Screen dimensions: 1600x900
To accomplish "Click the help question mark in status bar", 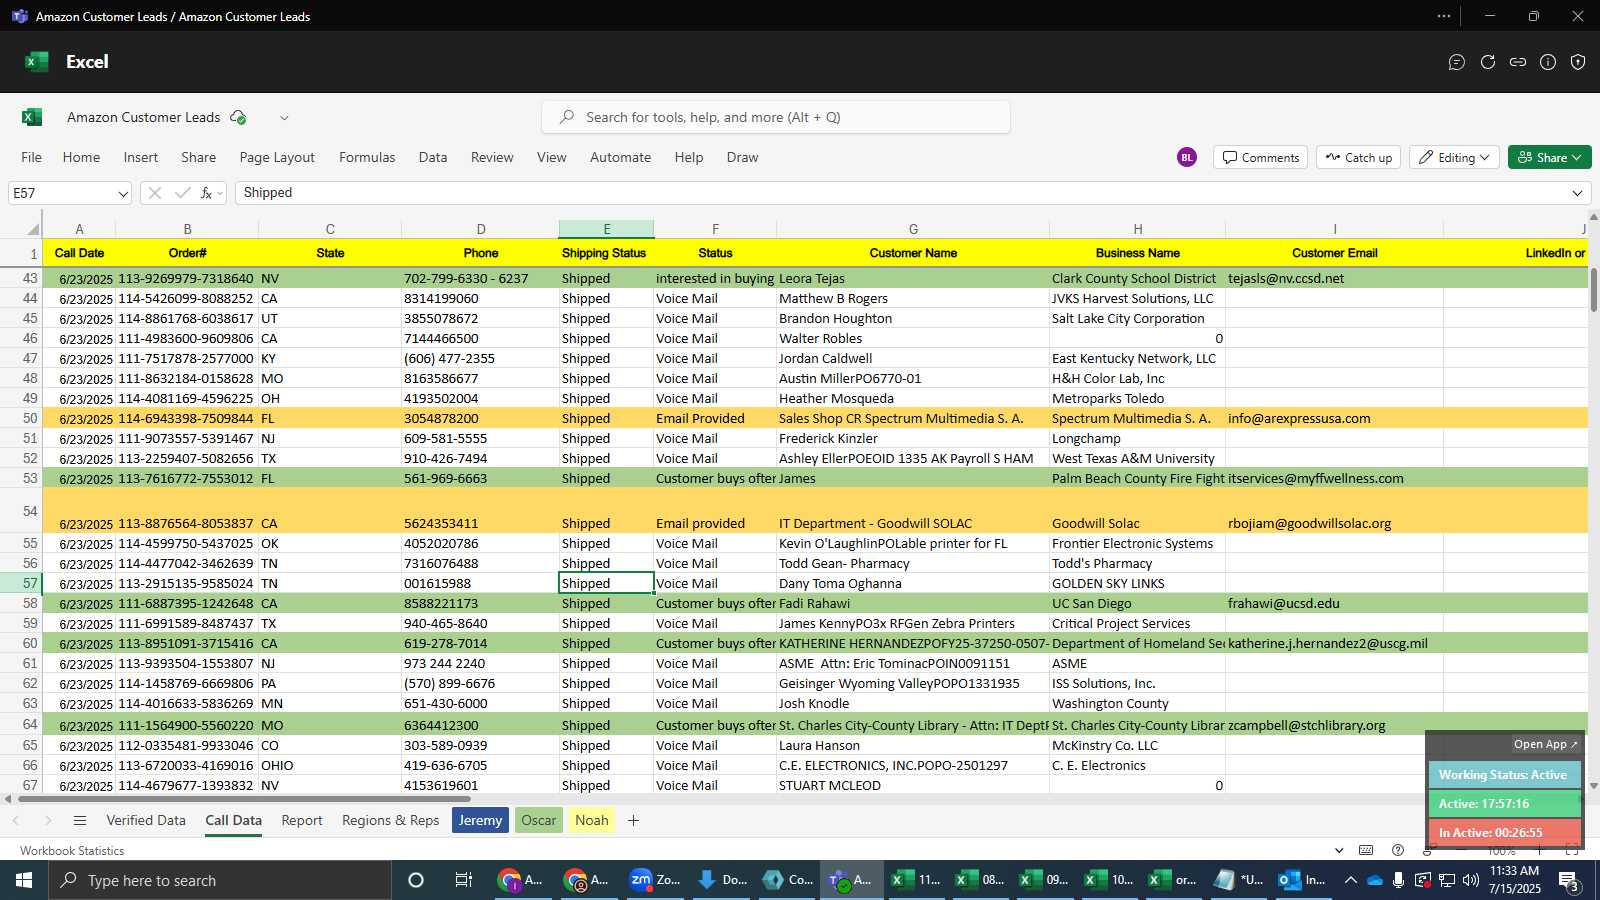I will (x=1398, y=850).
